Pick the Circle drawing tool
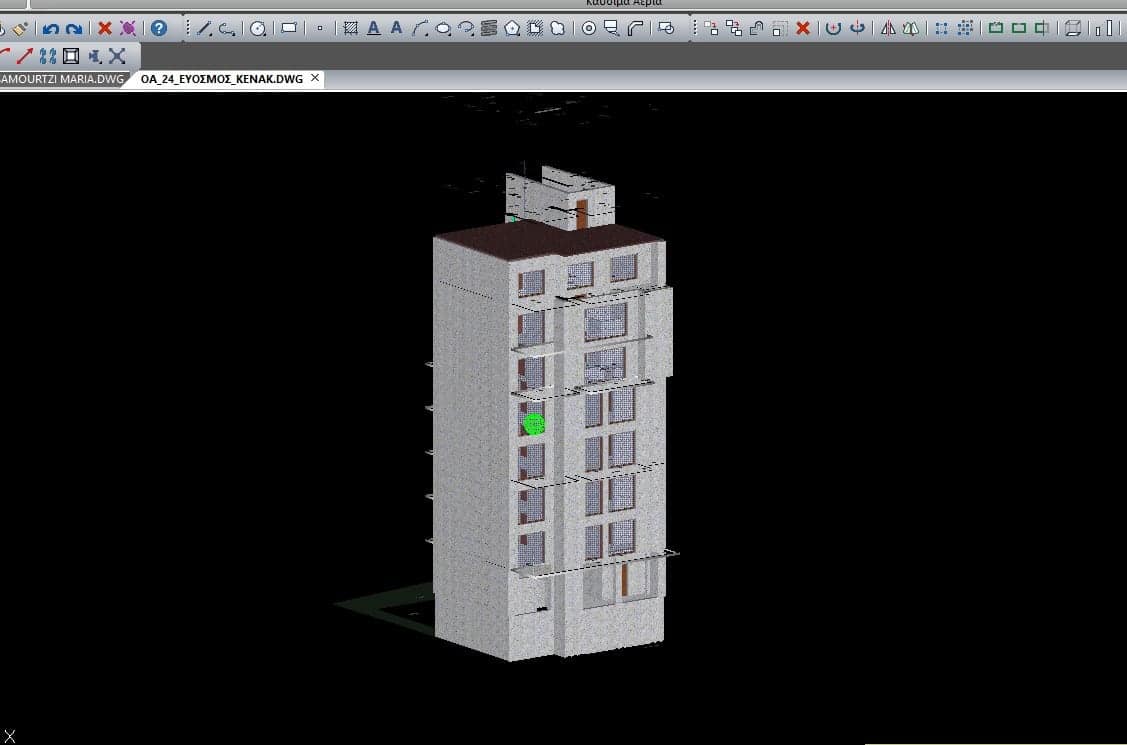The width and height of the screenshot is (1127, 745). tap(258, 28)
